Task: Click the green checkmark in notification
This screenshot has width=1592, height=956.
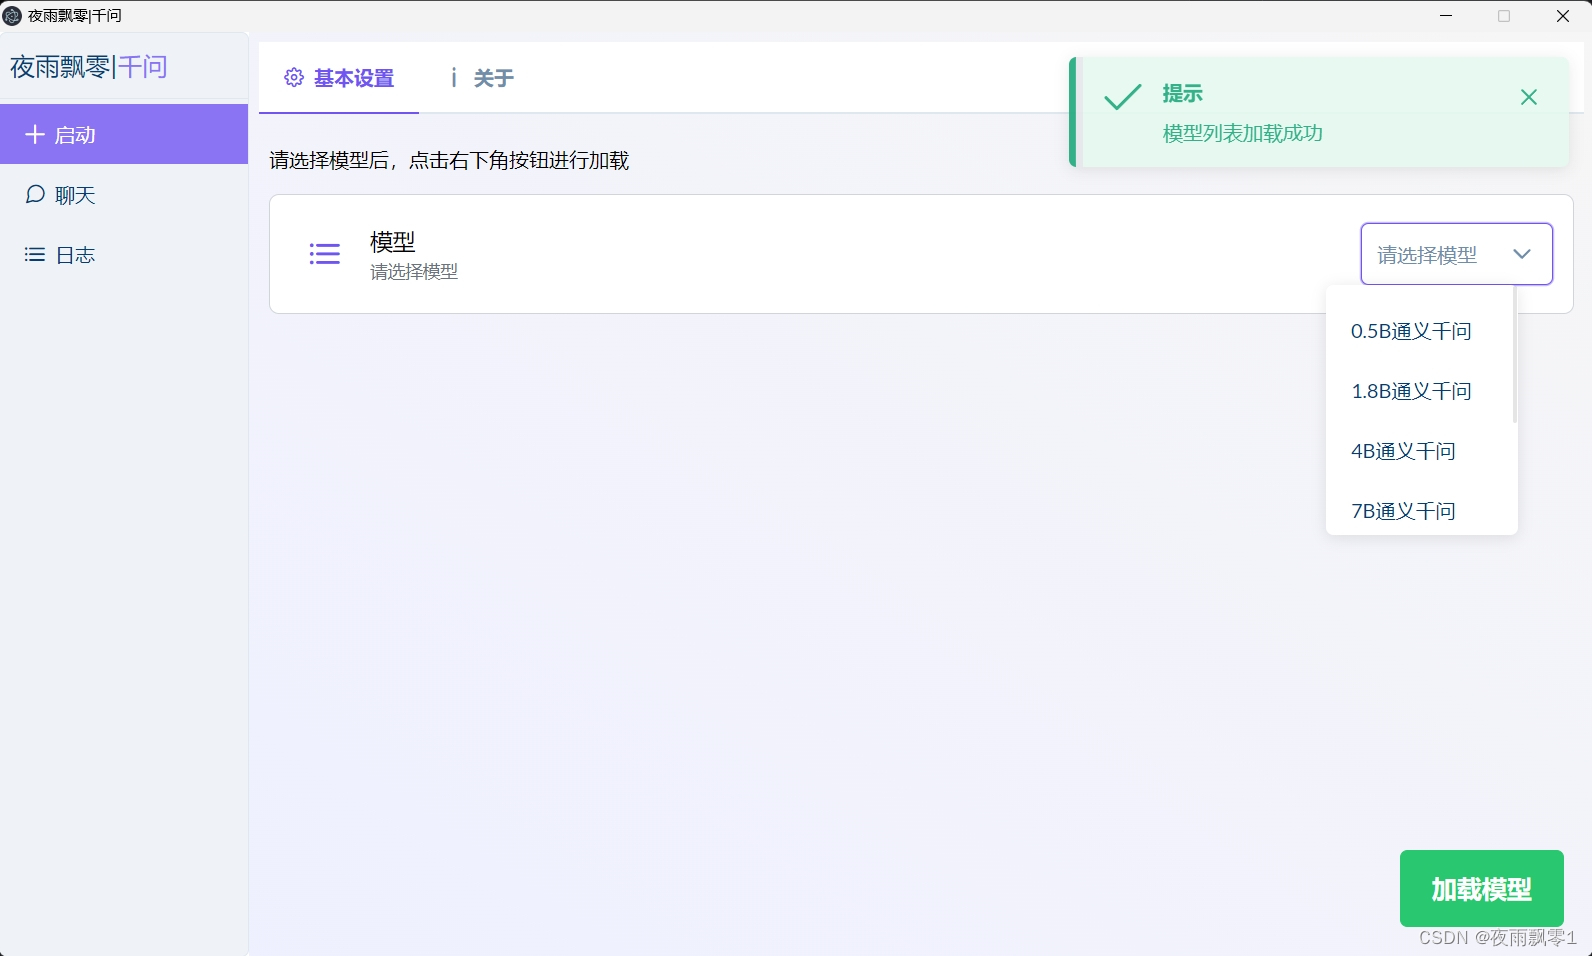Action: (x=1122, y=97)
